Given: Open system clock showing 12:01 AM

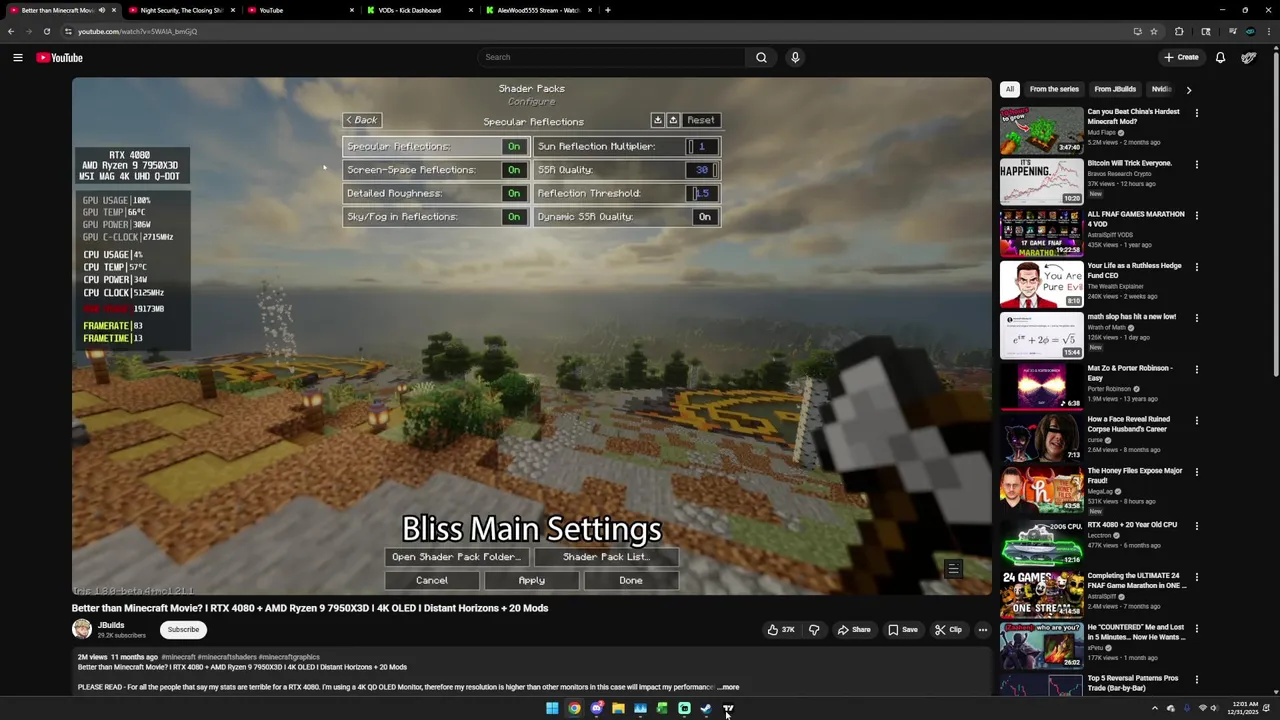Looking at the screenshot, I should [x=1243, y=709].
